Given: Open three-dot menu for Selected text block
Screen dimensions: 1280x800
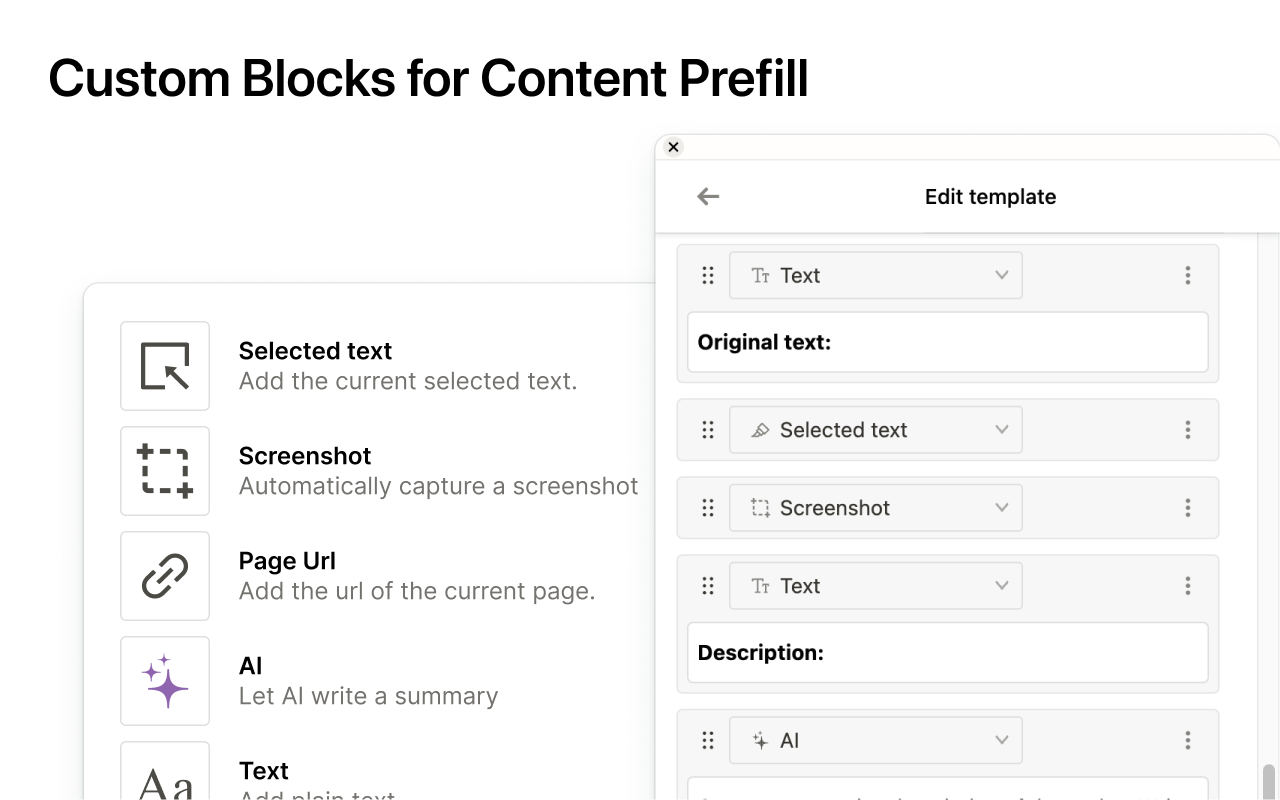Looking at the screenshot, I should click(1188, 430).
